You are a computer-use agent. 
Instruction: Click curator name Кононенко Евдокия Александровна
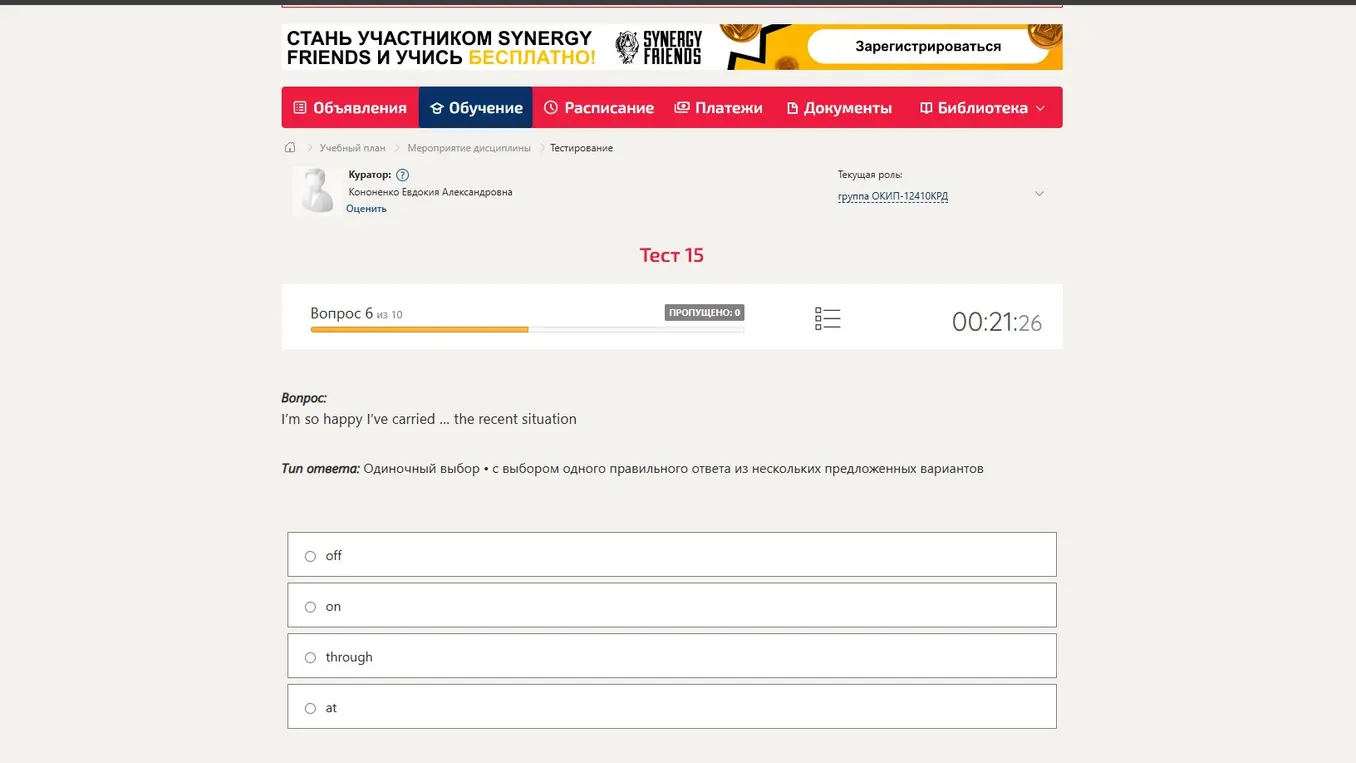430,192
